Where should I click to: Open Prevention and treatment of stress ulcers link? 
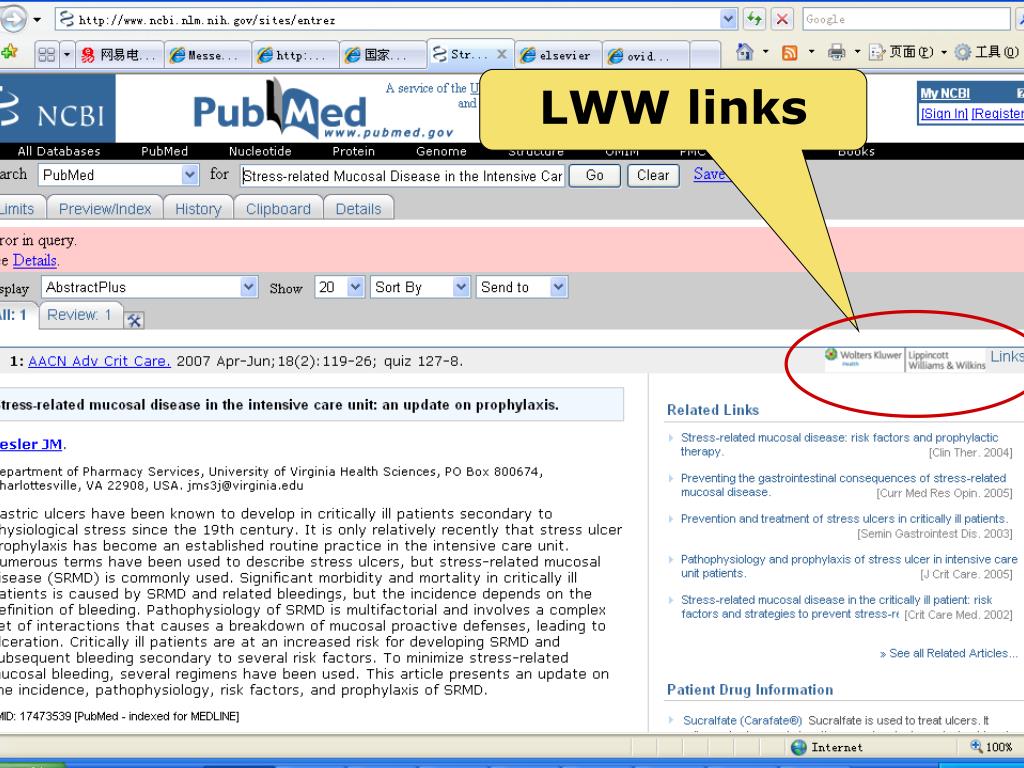click(844, 519)
